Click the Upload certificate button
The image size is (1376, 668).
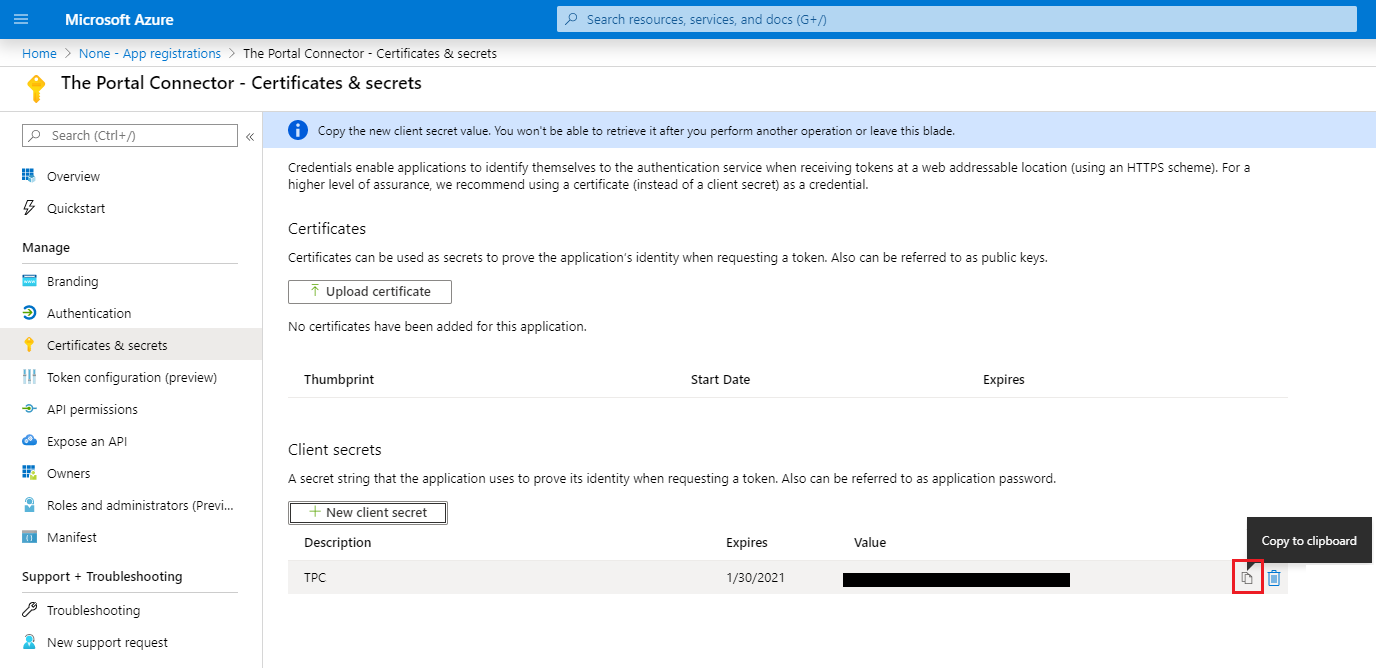click(370, 291)
